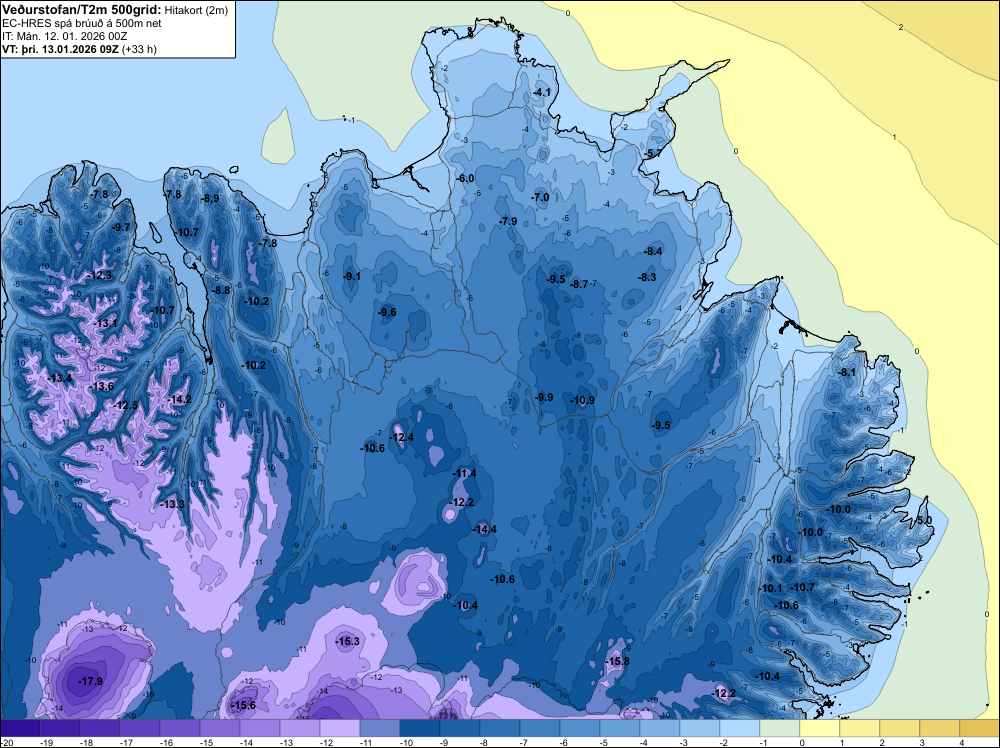This screenshot has height=748, width=1000.
Task: Click the -8.7 temperature label
Action: pos(578,284)
